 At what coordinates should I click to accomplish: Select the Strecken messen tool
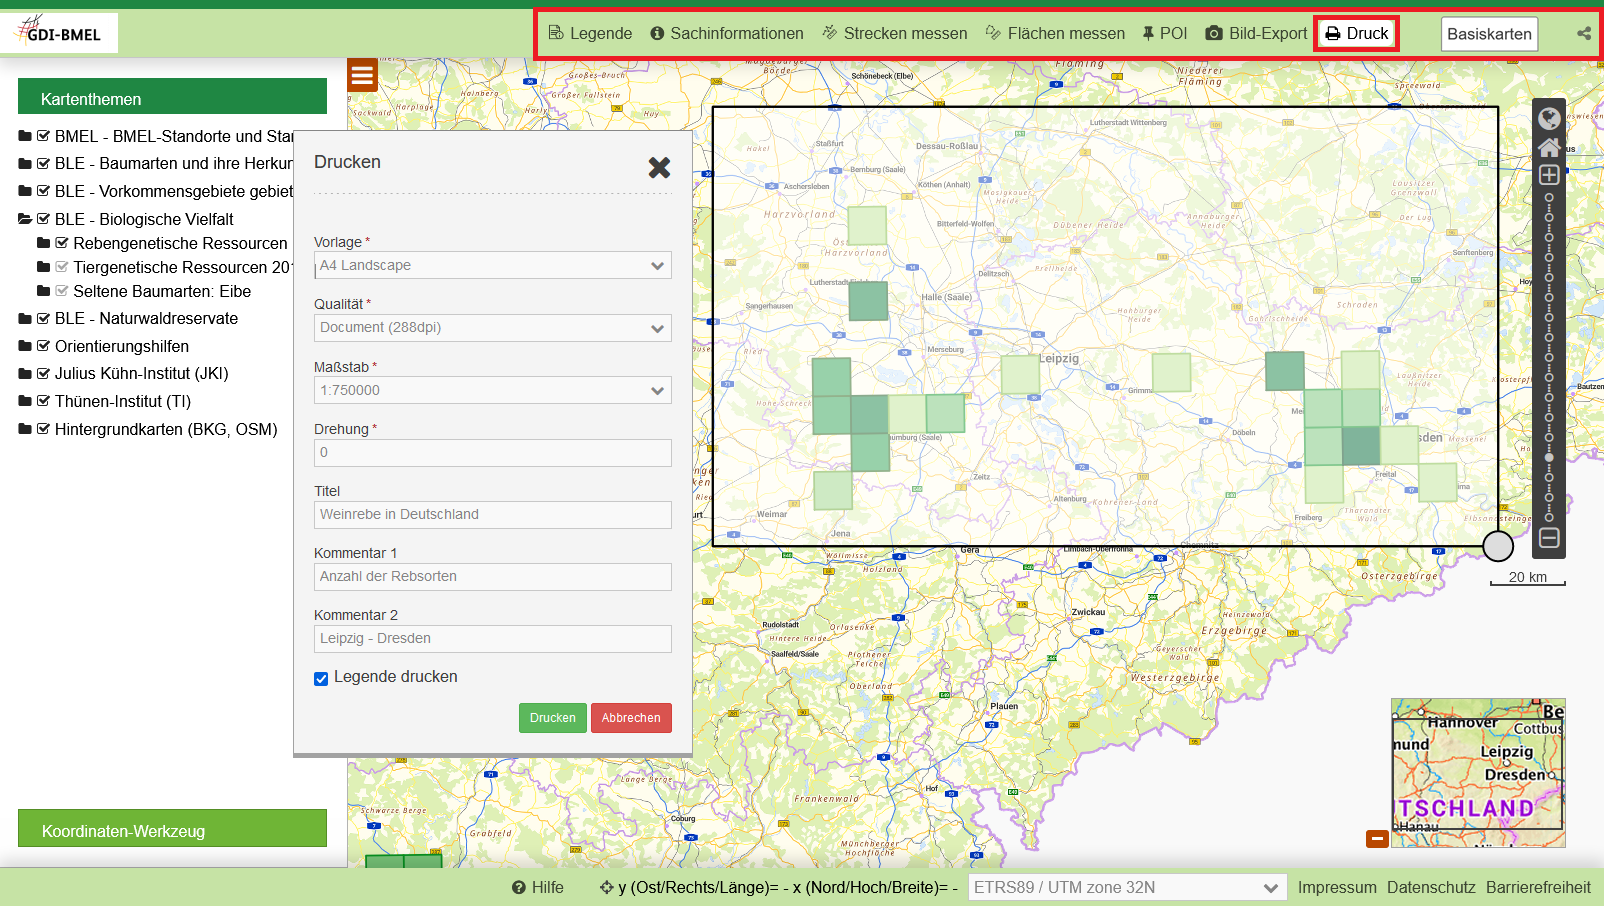point(894,33)
